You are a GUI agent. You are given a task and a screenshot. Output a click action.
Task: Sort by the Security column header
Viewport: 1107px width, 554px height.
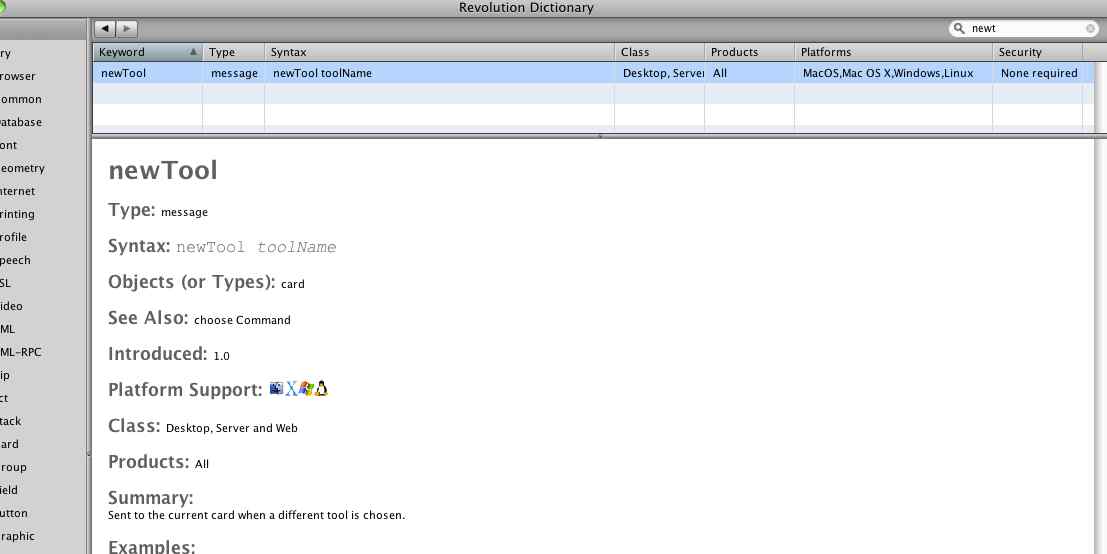pos(1038,52)
